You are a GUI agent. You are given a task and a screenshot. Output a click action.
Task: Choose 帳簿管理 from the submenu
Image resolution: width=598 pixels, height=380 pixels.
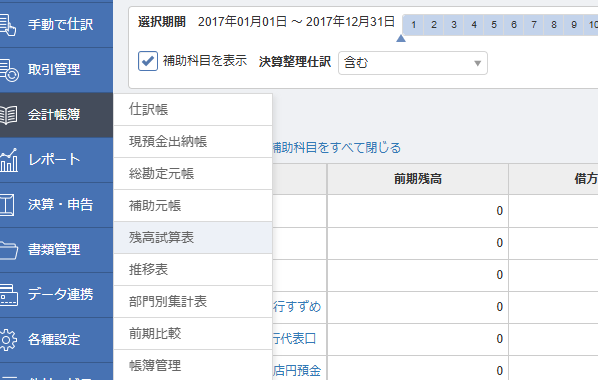[193, 366]
